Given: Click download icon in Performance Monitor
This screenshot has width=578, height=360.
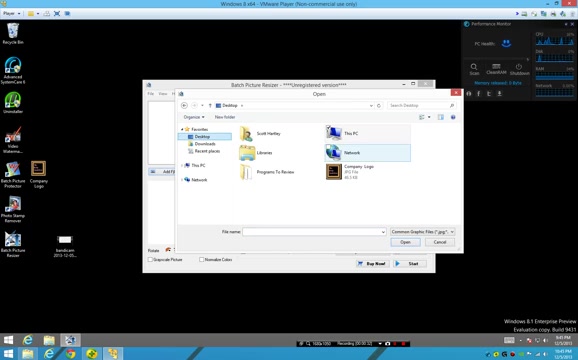Looking at the screenshot, I should tap(499, 94).
